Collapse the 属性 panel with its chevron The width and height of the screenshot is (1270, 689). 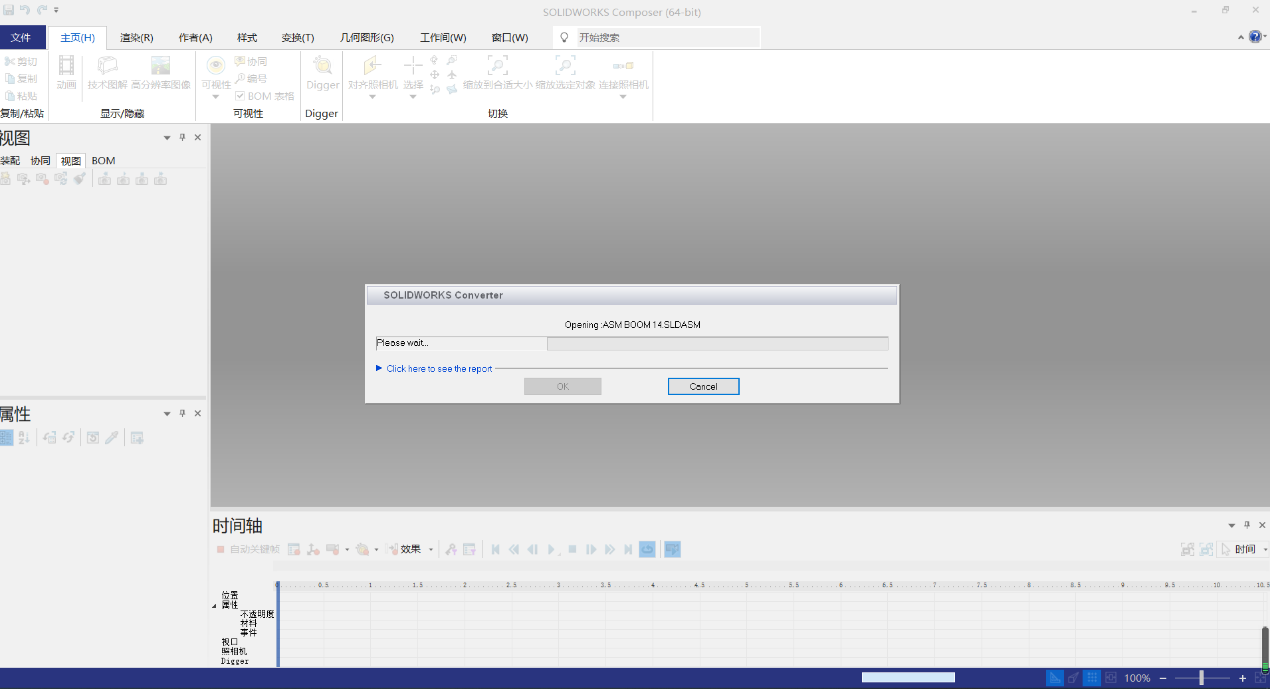(x=166, y=412)
